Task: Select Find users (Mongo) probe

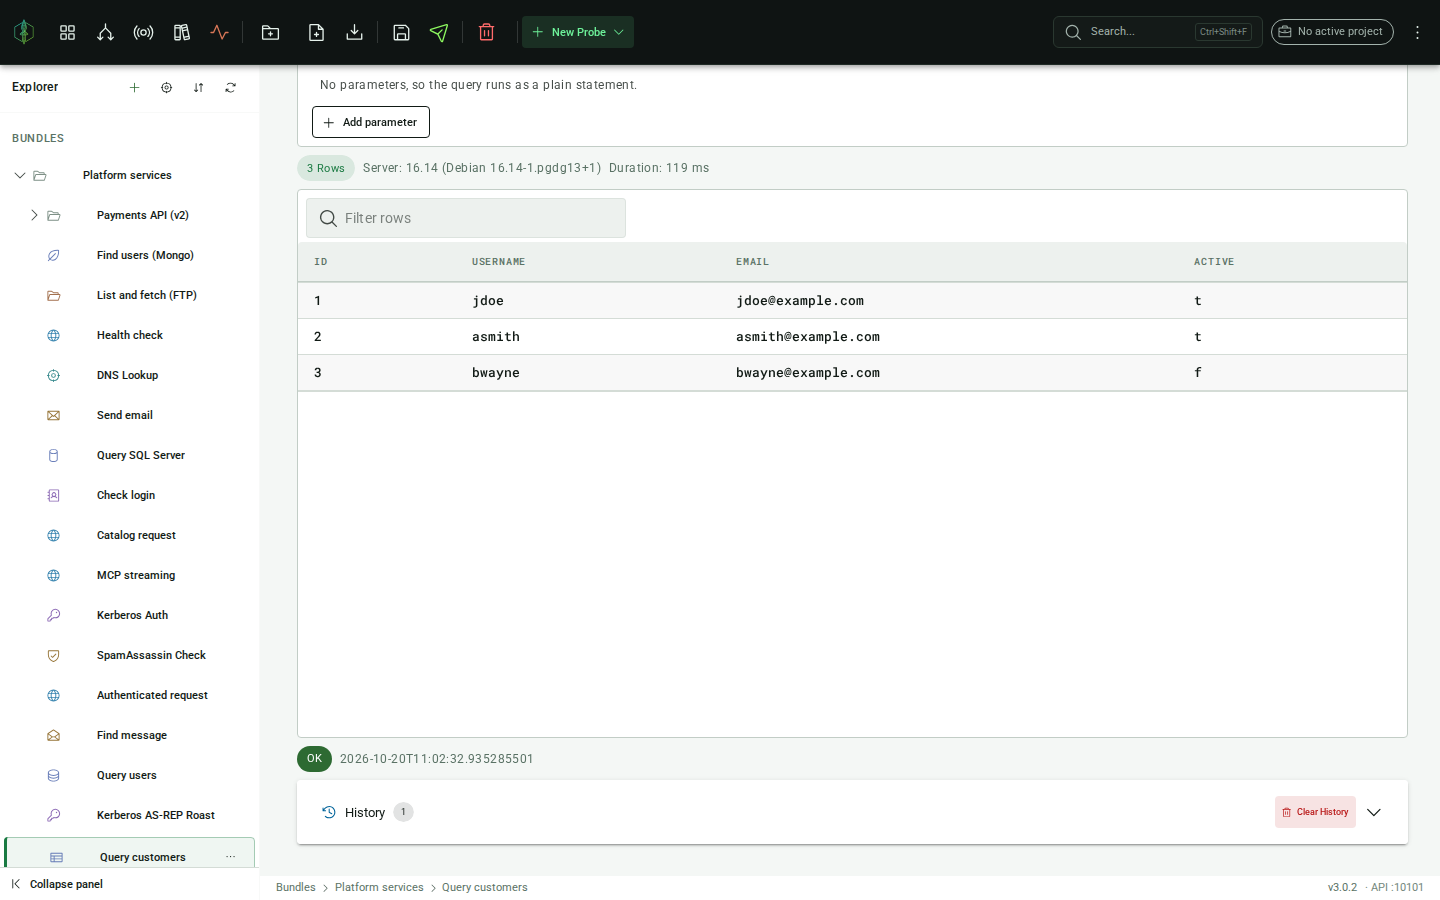Action: [x=145, y=255]
